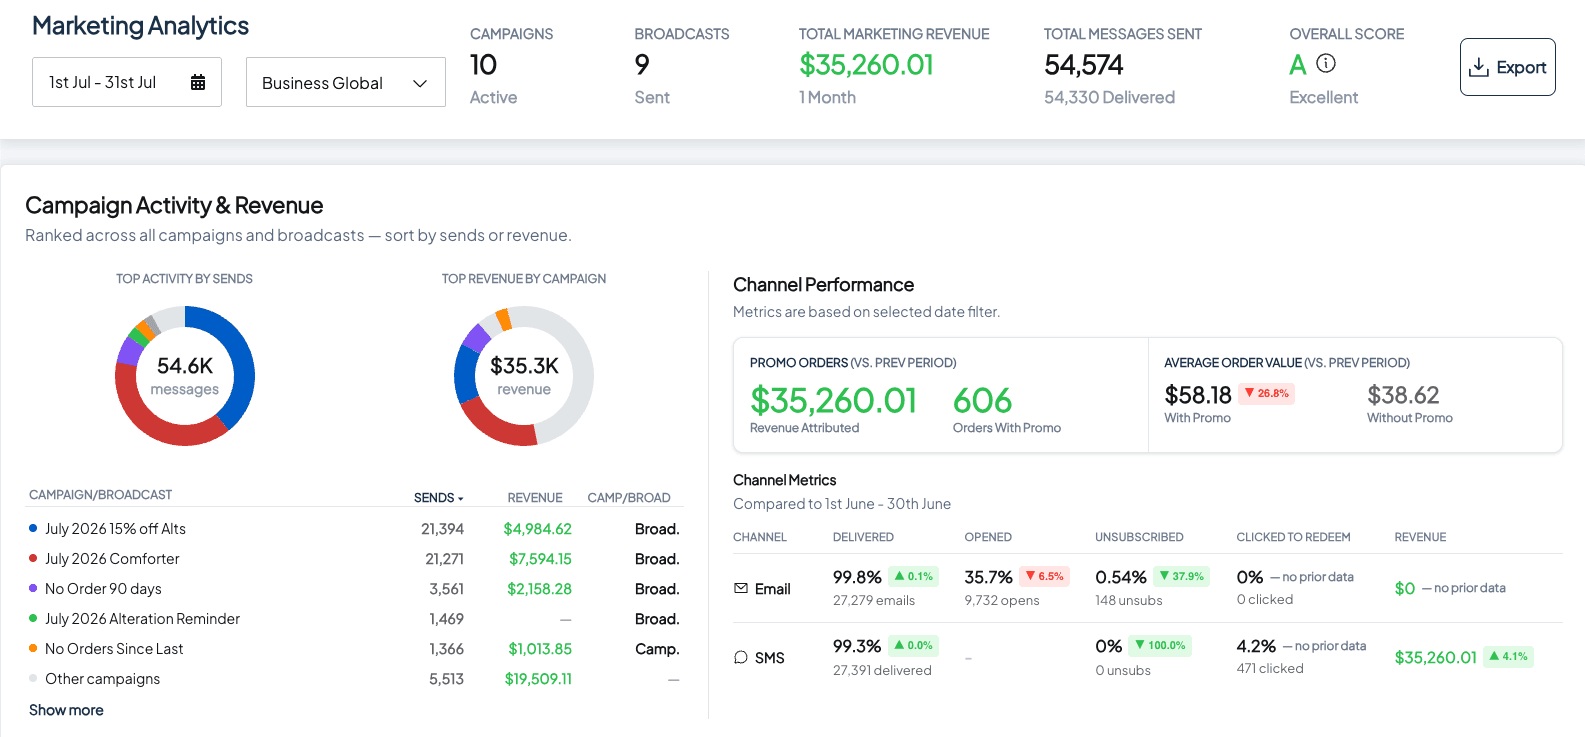Click purple swatch for No Order 90 days

pyautogui.click(x=33, y=588)
